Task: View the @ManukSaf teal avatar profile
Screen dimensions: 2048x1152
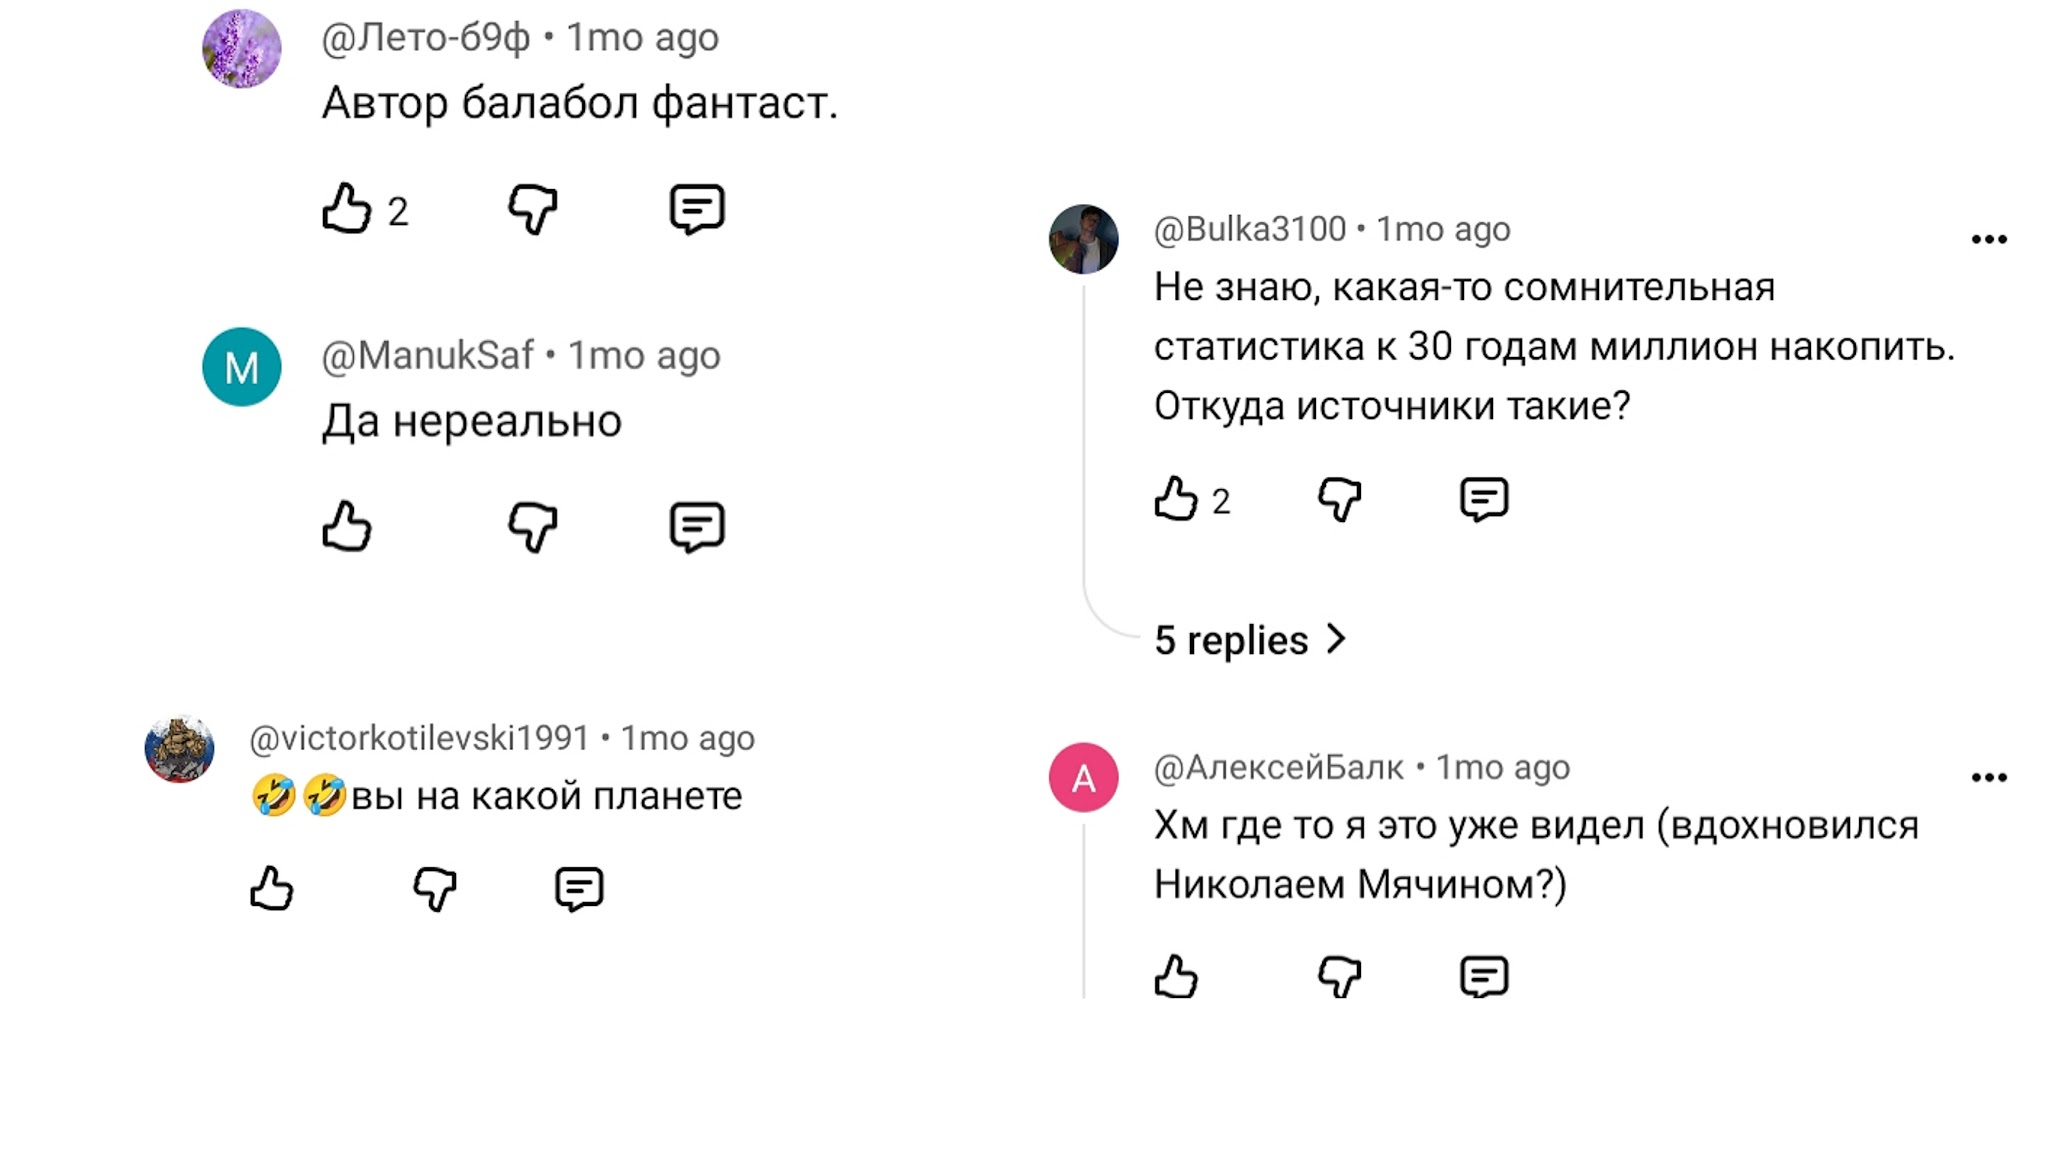Action: point(242,367)
